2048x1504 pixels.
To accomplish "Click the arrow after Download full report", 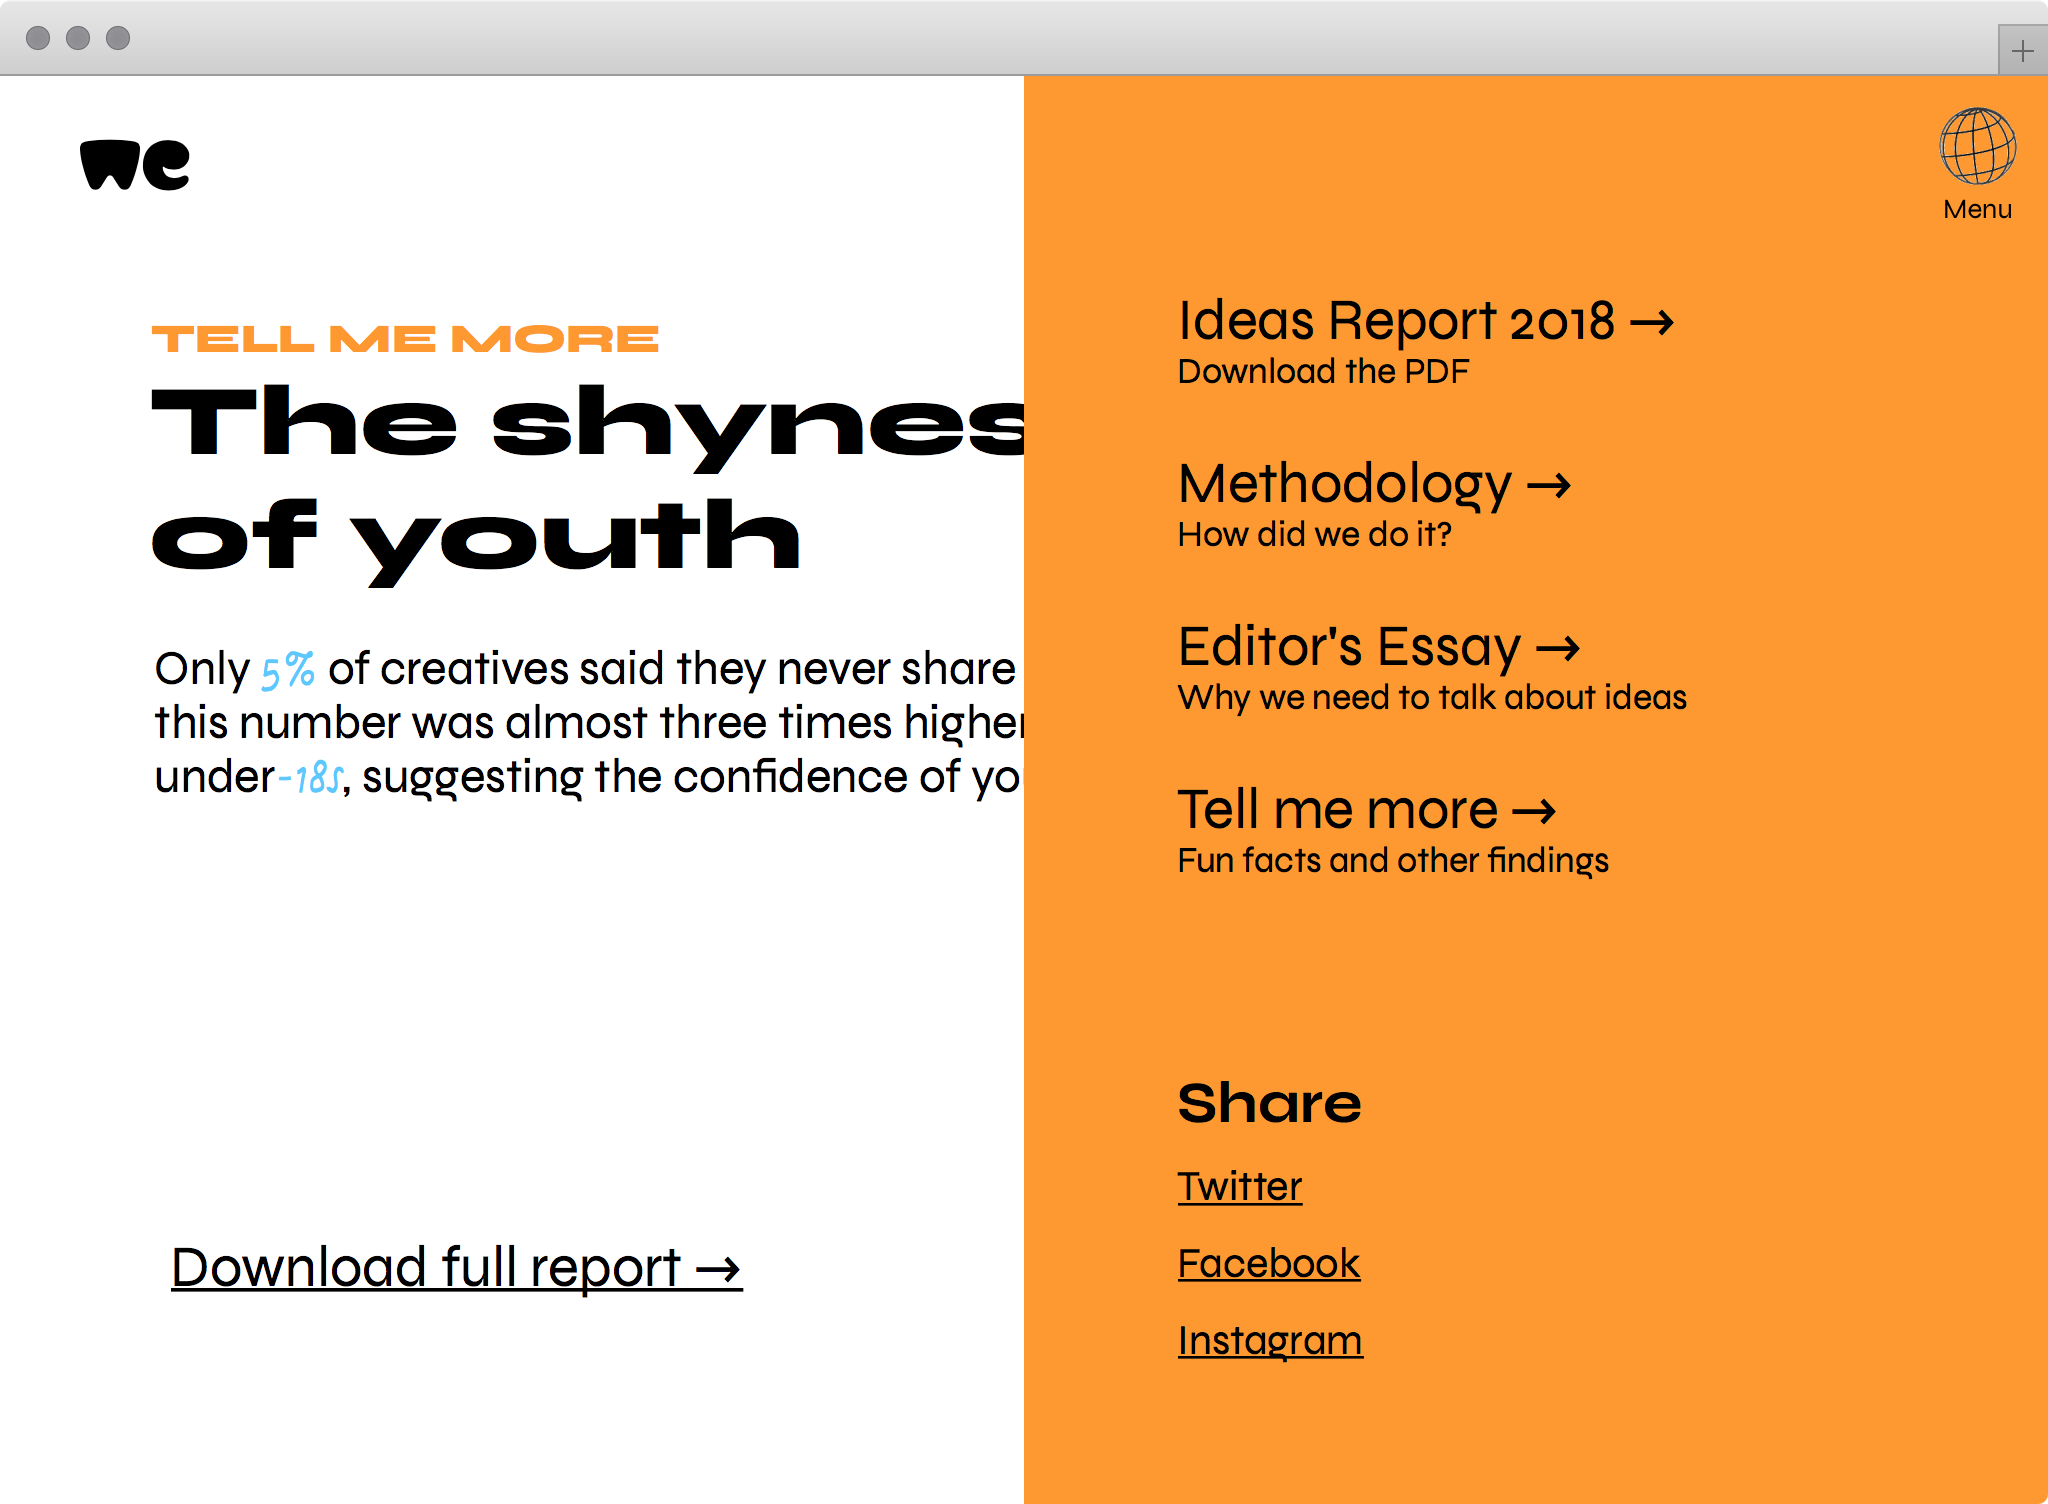I will (x=718, y=1270).
